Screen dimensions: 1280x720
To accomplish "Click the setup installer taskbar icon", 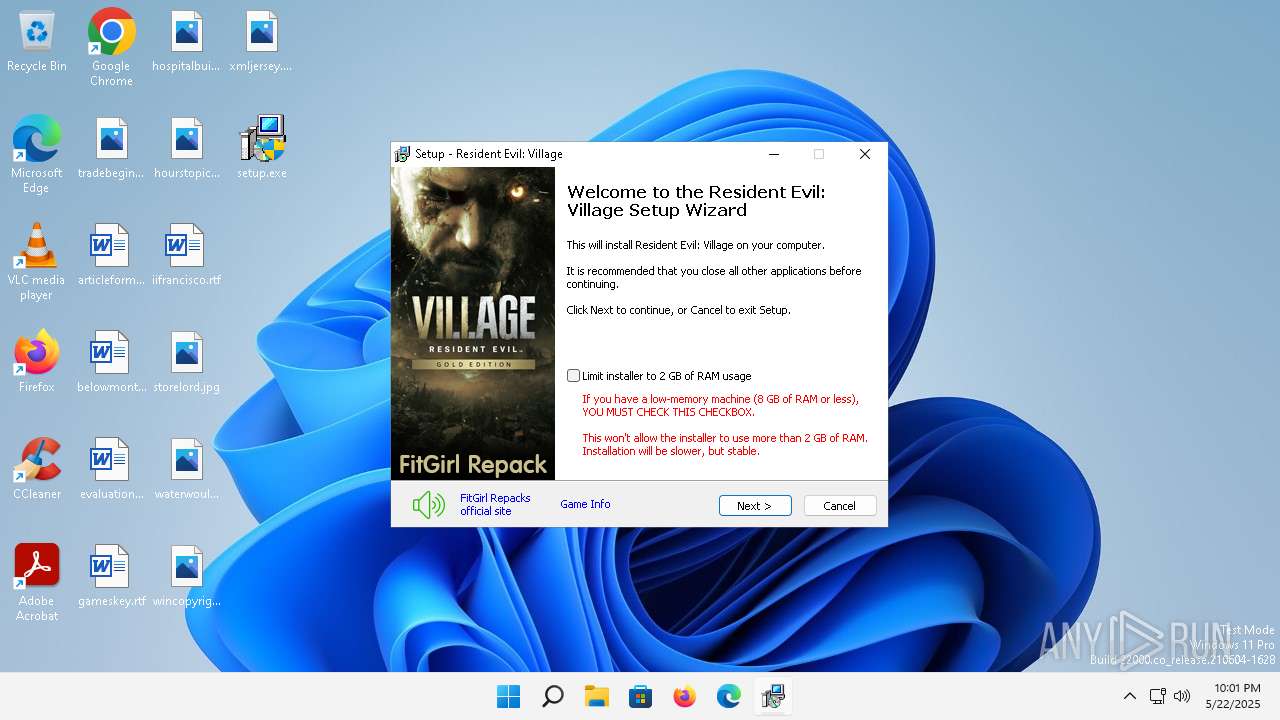I will tap(773, 696).
